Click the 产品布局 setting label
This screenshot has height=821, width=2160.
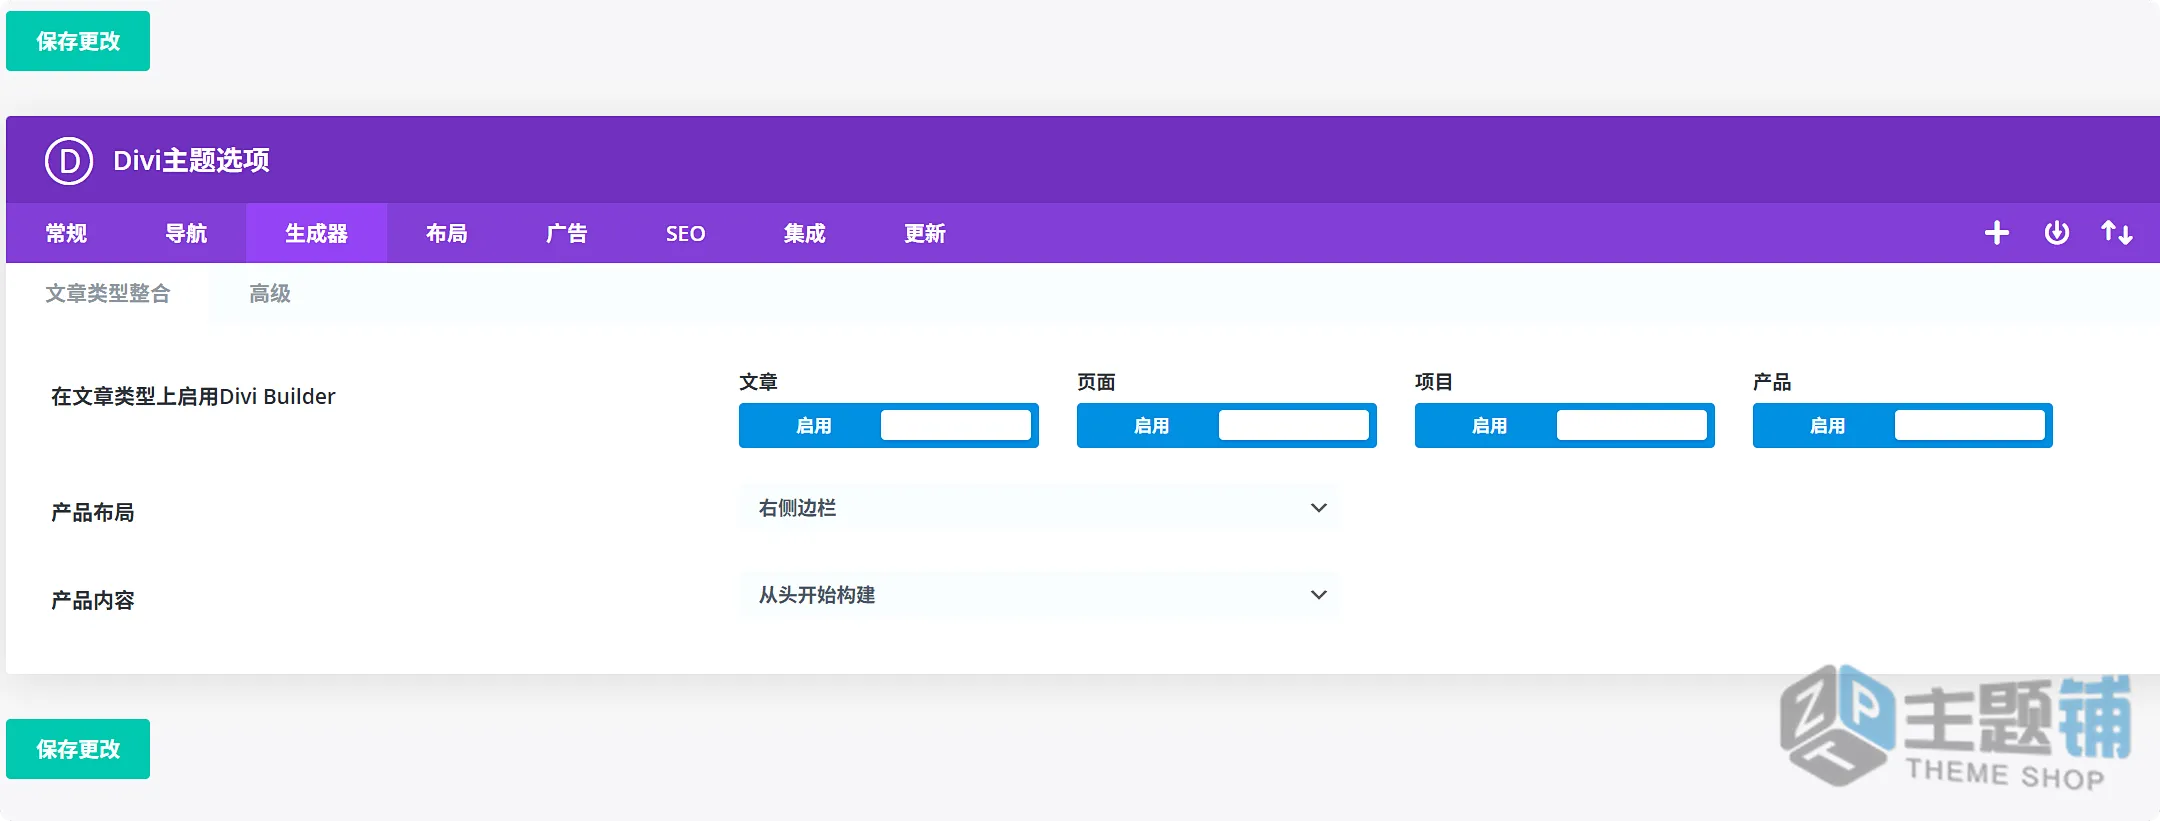click(x=92, y=512)
